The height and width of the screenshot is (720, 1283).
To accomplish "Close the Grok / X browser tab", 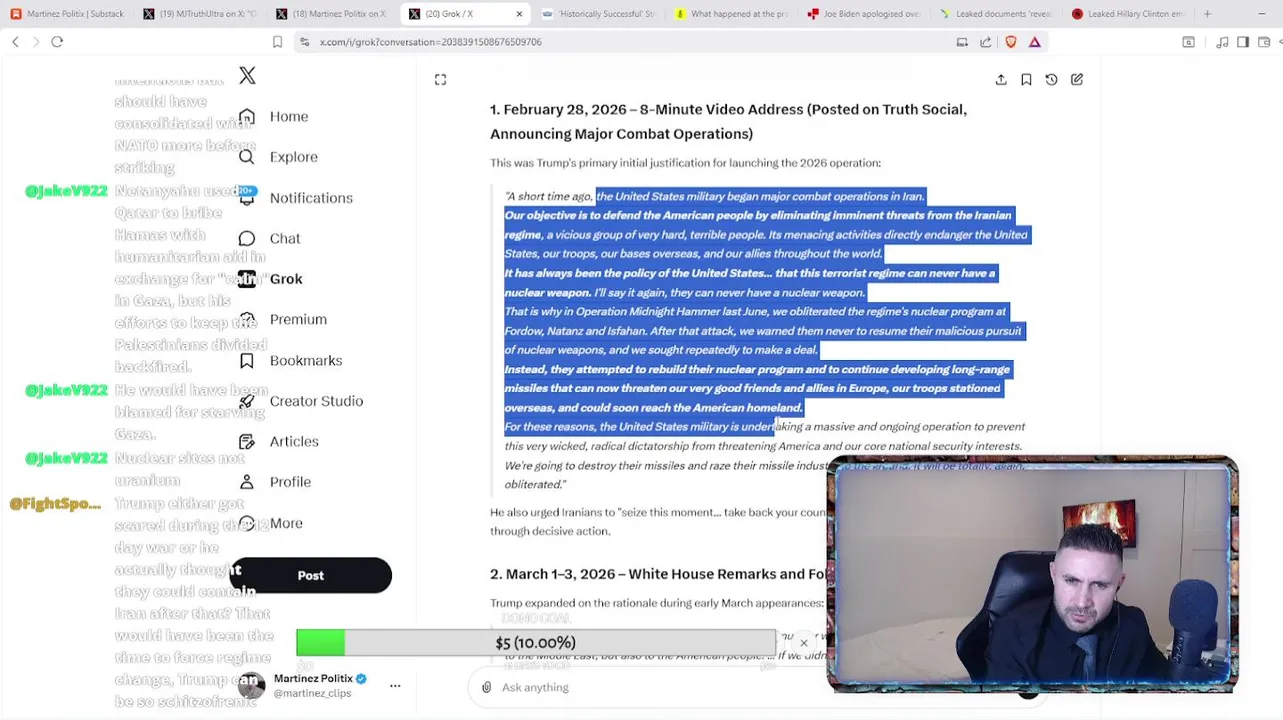I will [519, 14].
